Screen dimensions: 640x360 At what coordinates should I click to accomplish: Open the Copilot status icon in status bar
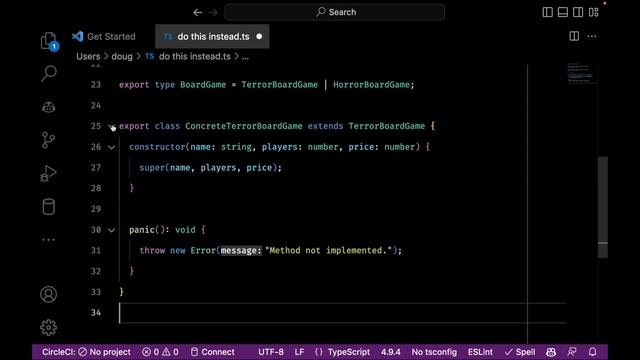pyautogui.click(x=551, y=352)
